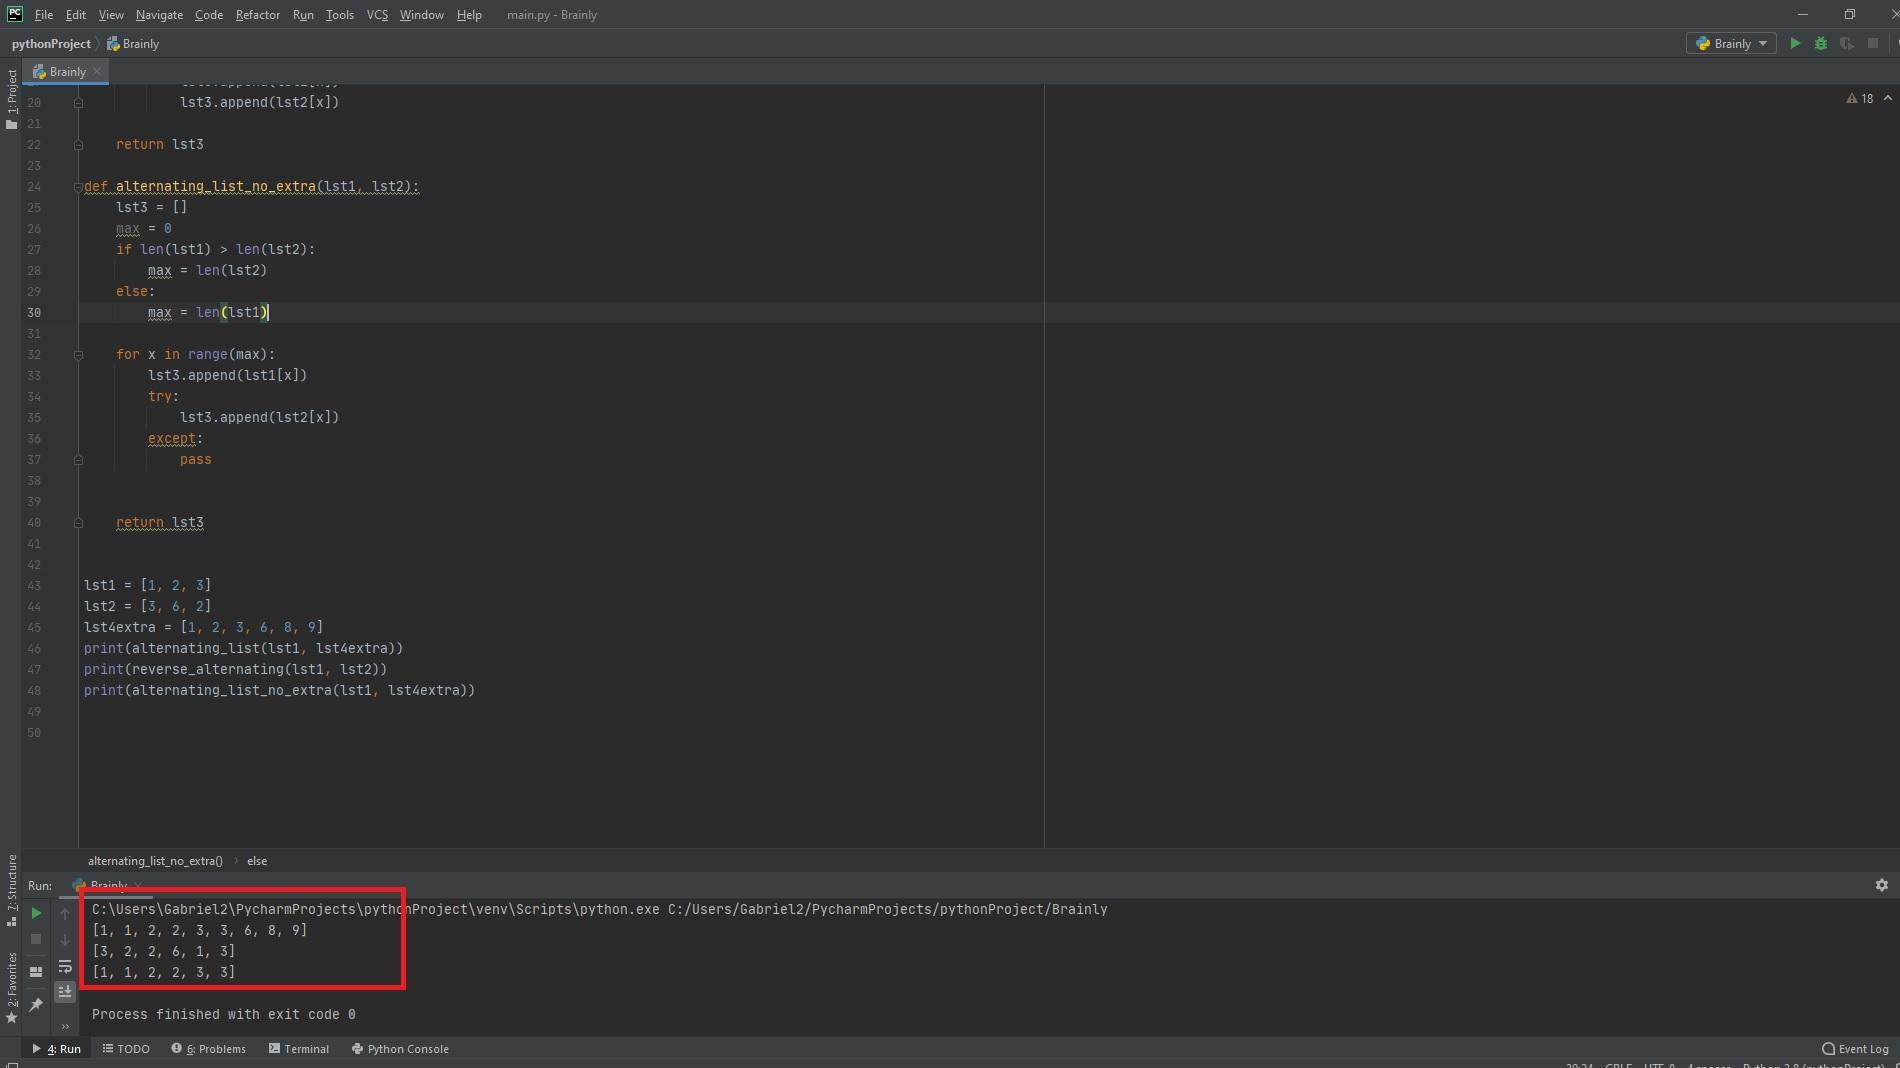This screenshot has height=1068, width=1900.
Task: Toggle Pin Tab in Run panel
Action: click(36, 1004)
